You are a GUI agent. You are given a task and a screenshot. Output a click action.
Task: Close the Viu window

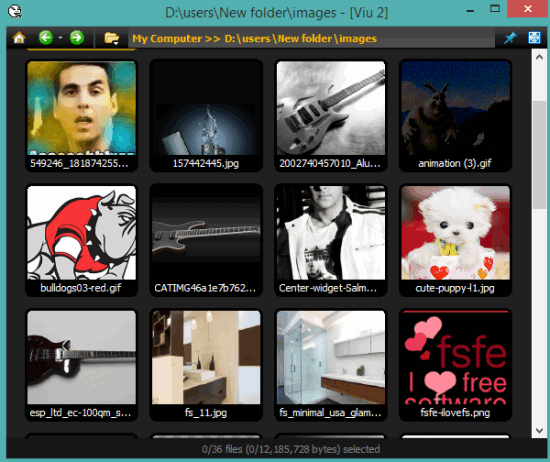528,9
